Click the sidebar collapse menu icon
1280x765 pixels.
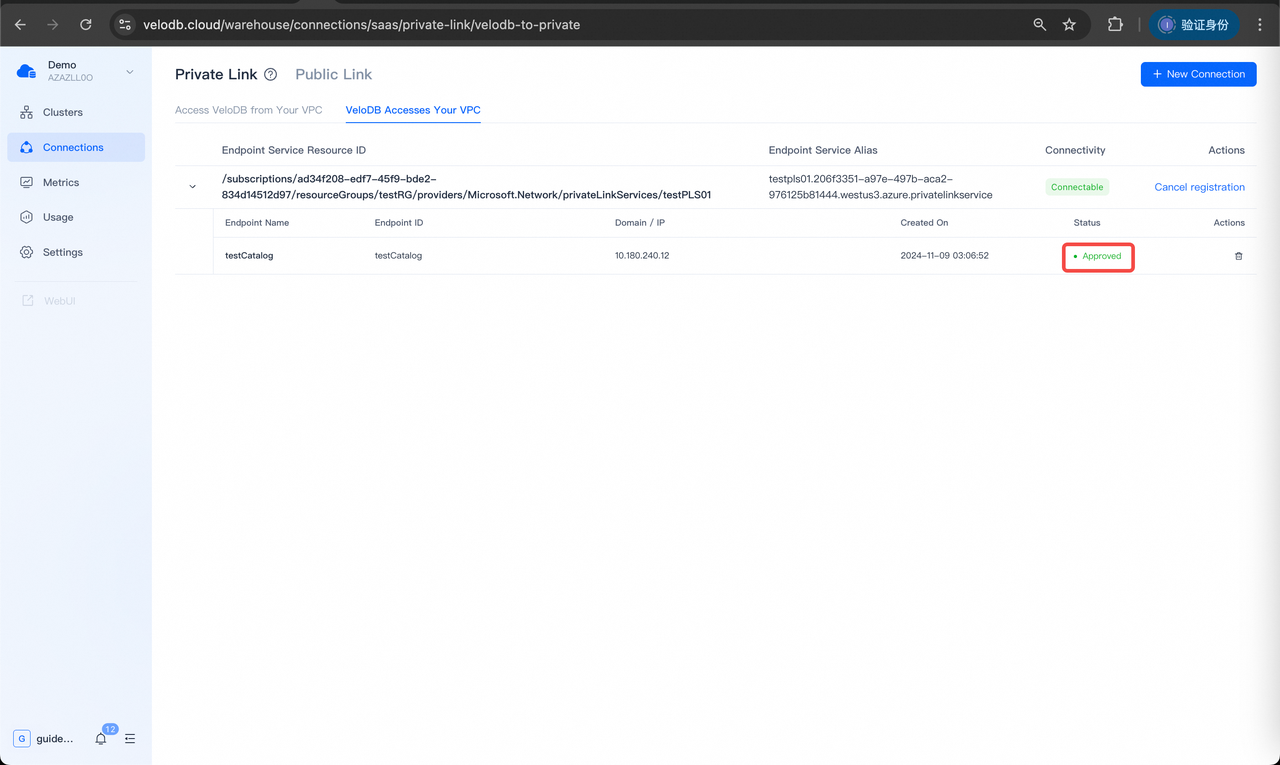coord(130,739)
